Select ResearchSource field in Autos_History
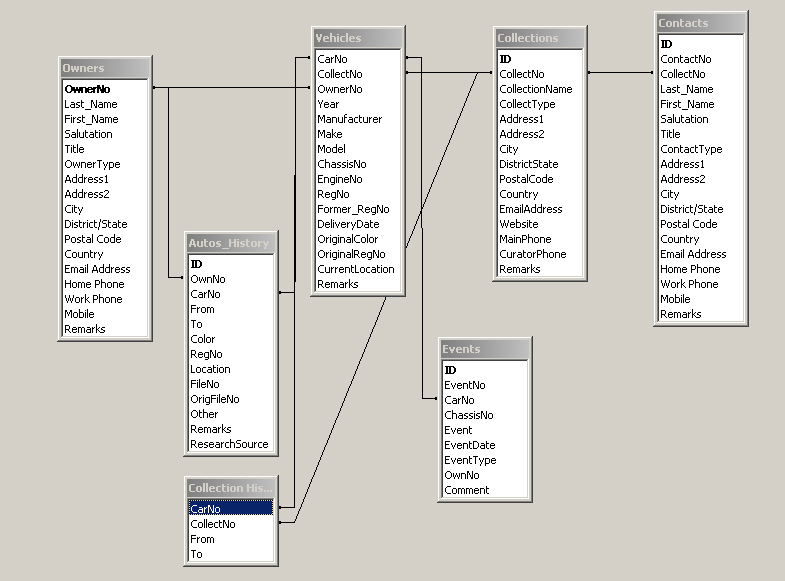Viewport: 785px width, 581px height. click(229, 444)
